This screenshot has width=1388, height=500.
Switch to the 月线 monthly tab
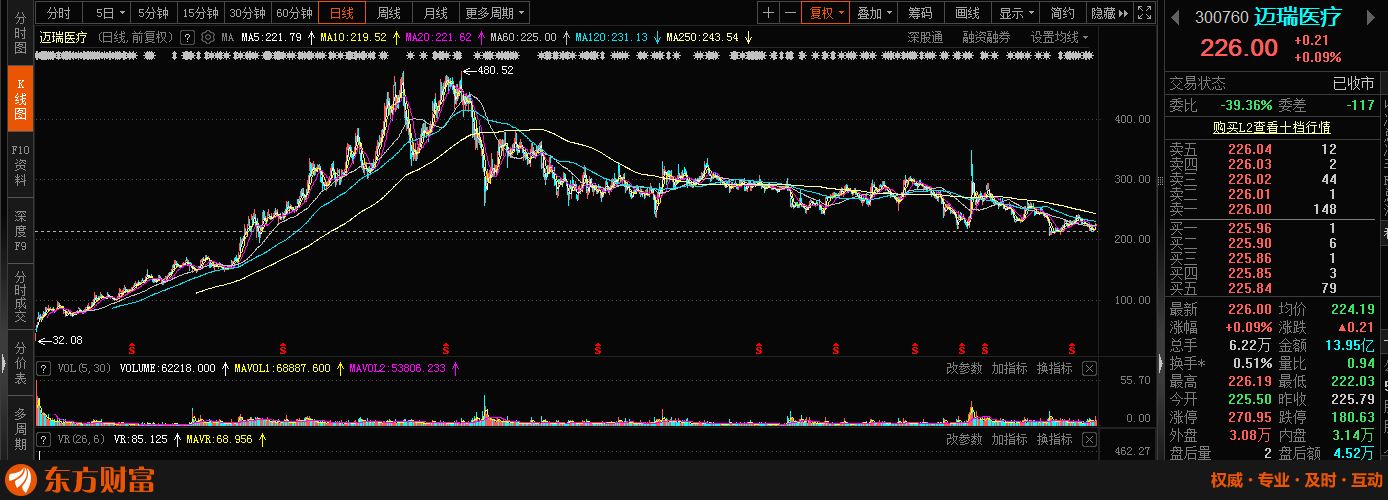(x=435, y=13)
